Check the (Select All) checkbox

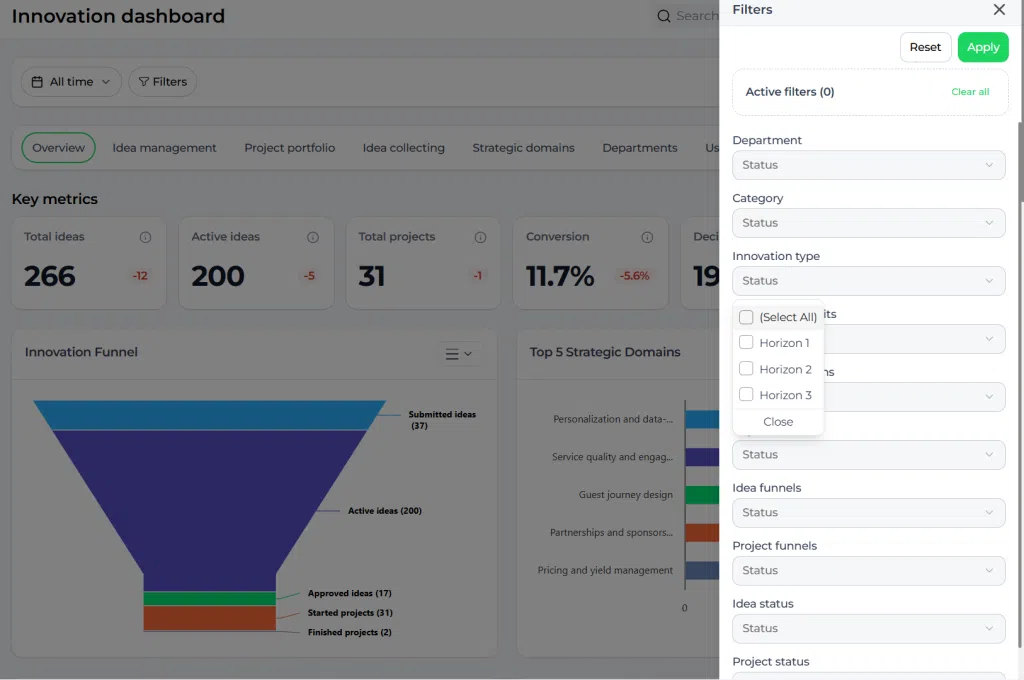coord(746,317)
